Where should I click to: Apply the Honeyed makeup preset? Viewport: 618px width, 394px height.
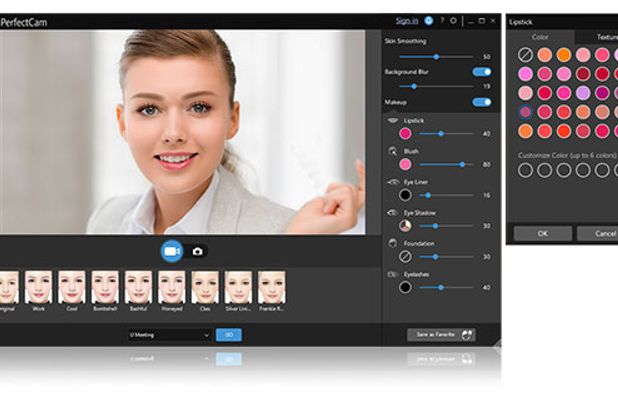(172, 291)
